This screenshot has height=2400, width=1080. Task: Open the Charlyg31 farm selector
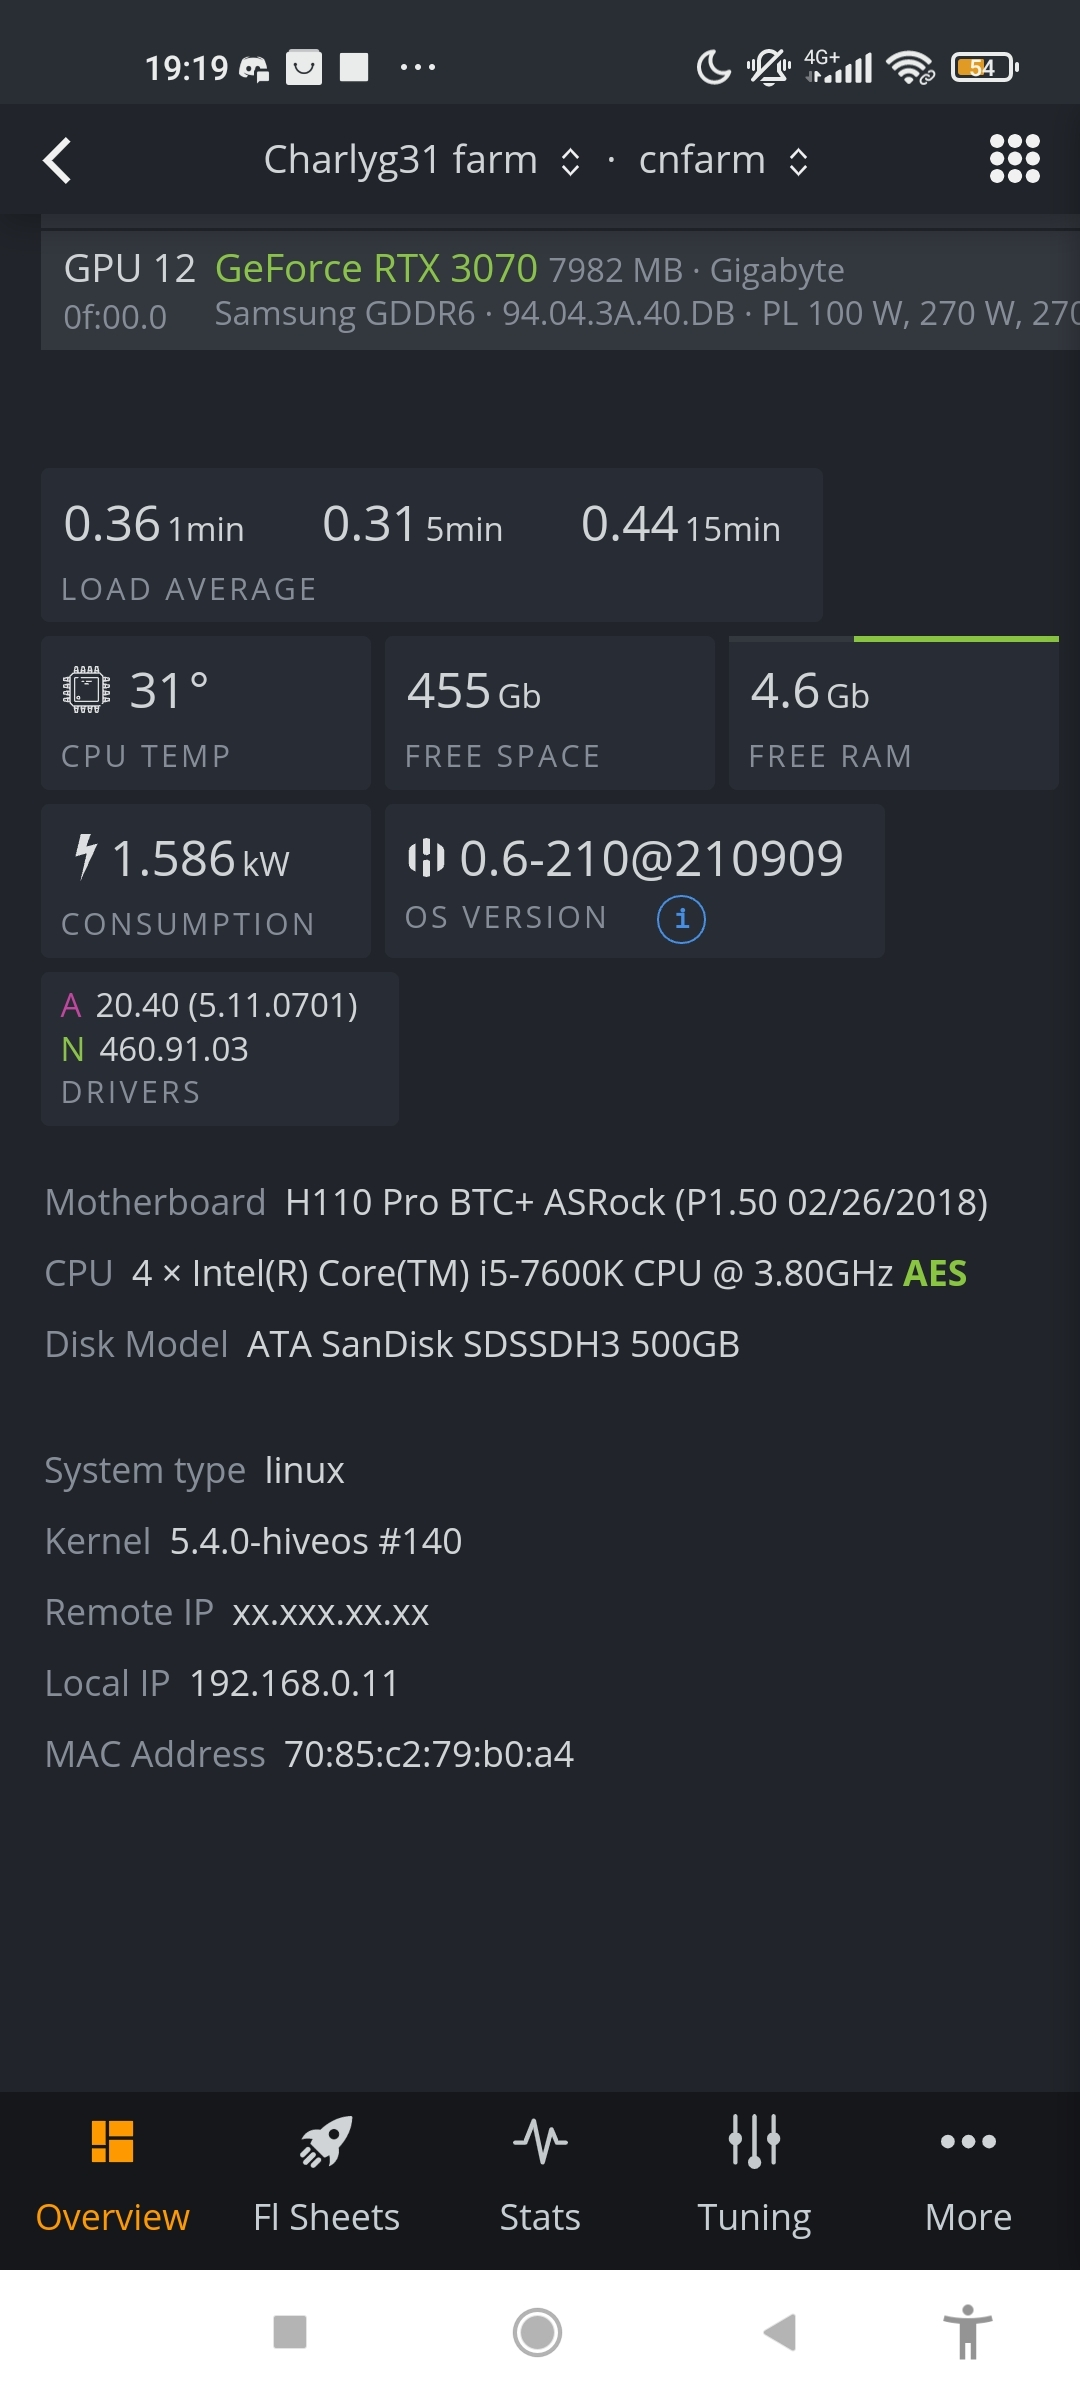(420, 159)
